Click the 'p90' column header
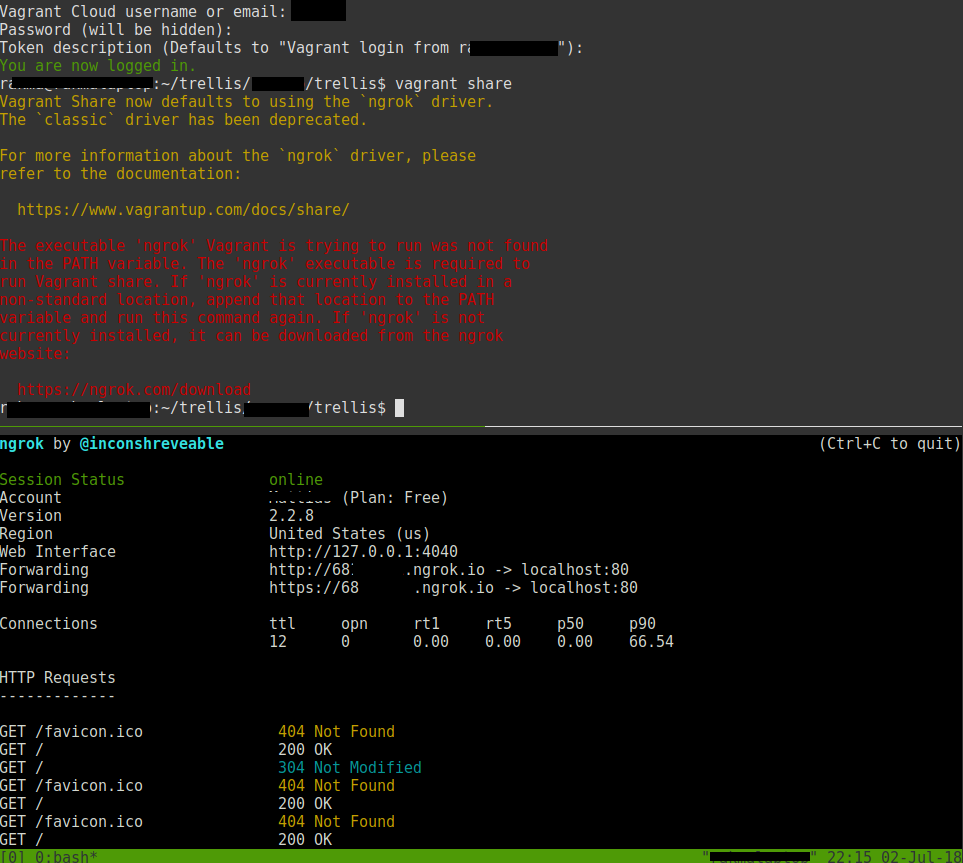 pyautogui.click(x=642, y=624)
